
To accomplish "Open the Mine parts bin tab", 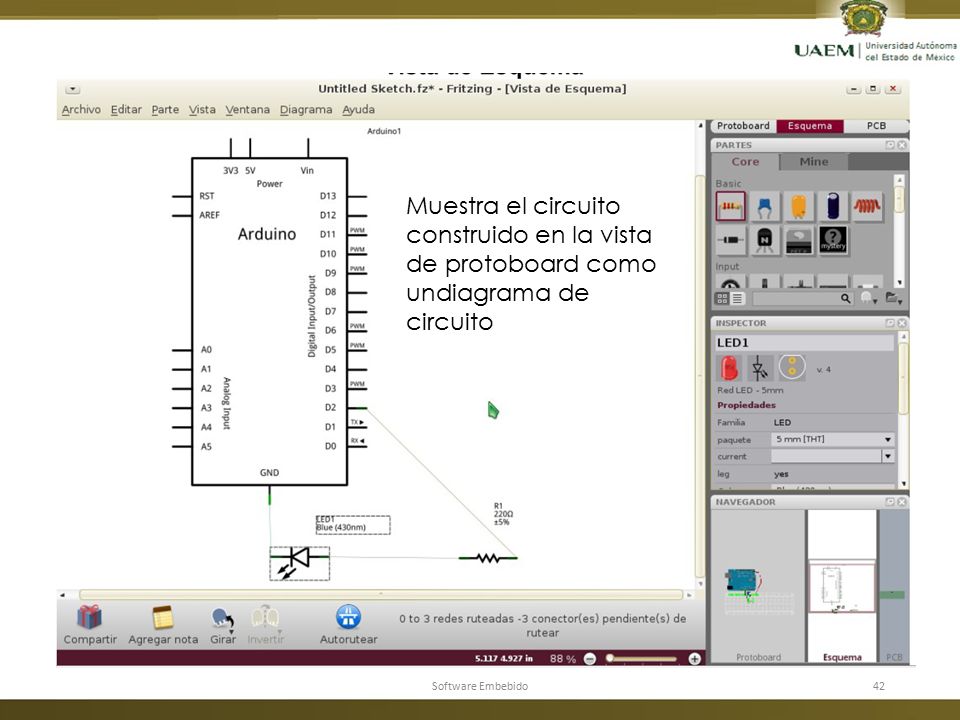I will [x=814, y=162].
